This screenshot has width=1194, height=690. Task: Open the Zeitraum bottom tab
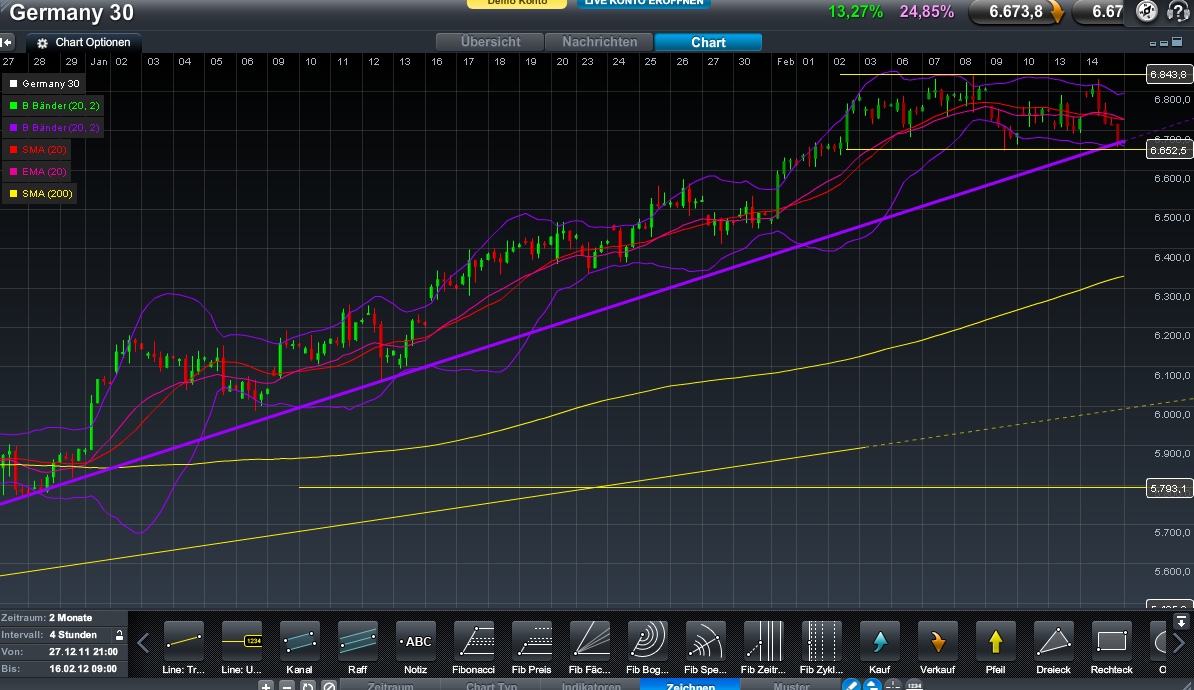coord(391,685)
